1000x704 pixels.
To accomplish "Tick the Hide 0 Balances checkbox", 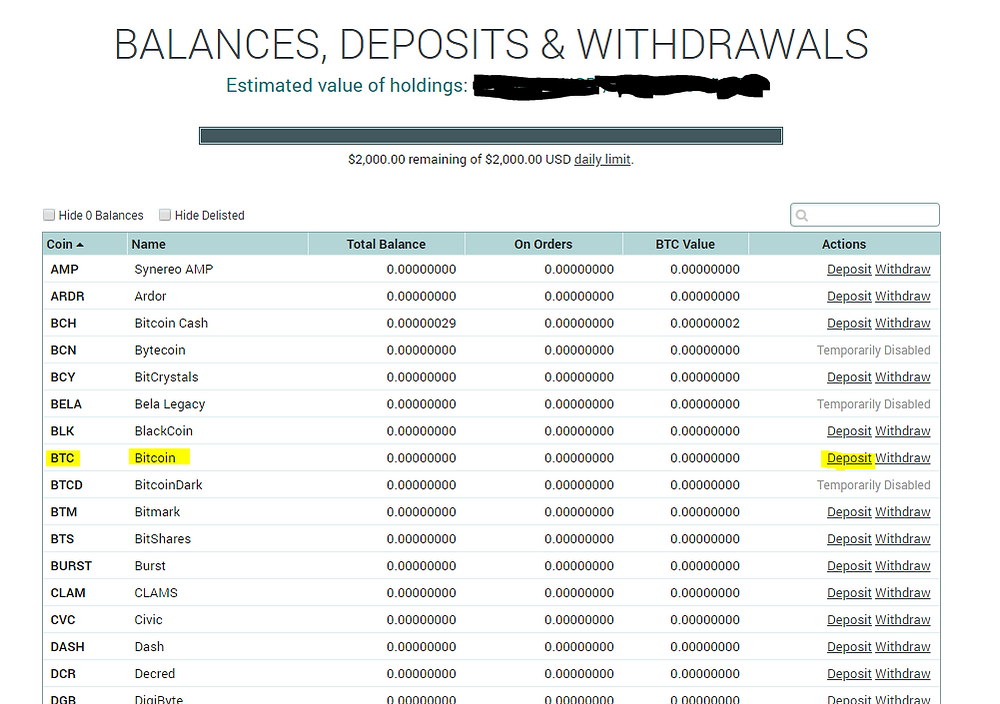I will [49, 215].
